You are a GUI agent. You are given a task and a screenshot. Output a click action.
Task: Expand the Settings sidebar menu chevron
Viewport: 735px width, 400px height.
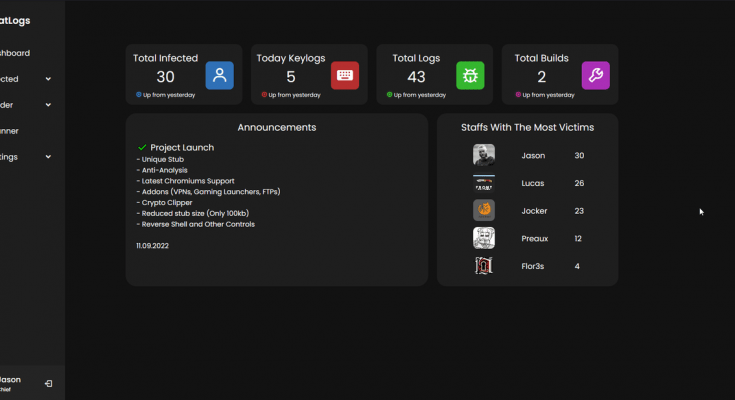[48, 157]
